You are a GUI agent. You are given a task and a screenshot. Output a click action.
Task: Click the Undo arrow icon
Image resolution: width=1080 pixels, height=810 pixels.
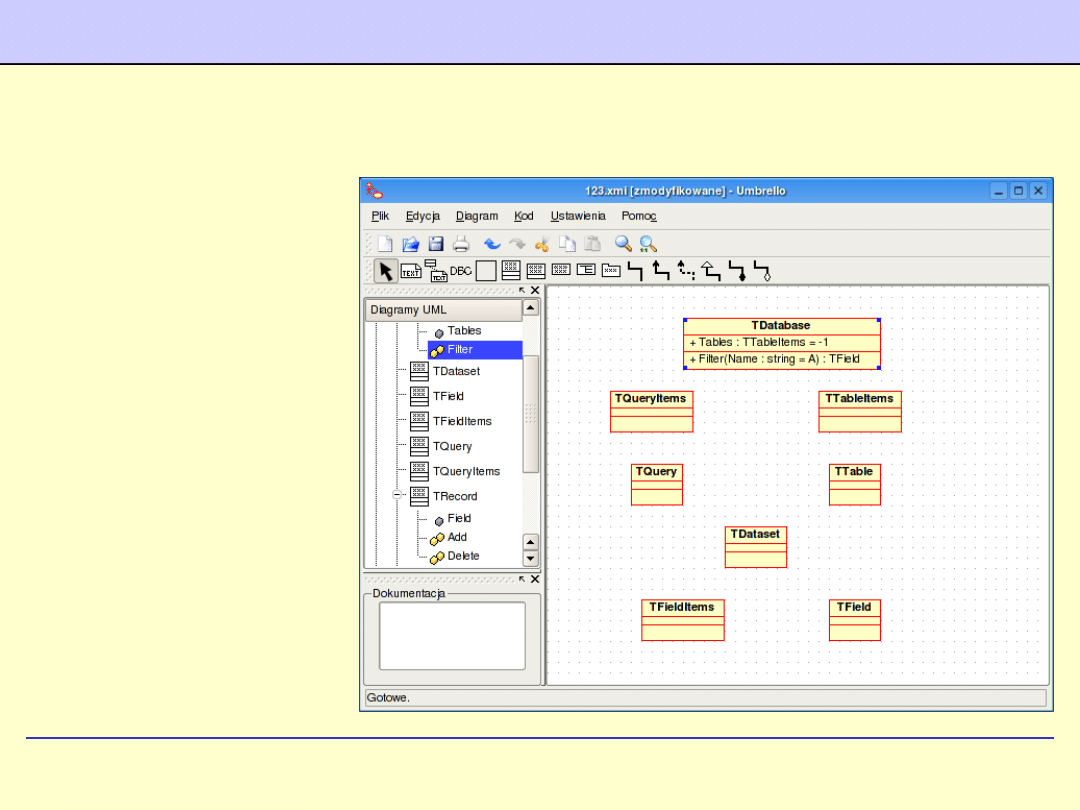(492, 243)
